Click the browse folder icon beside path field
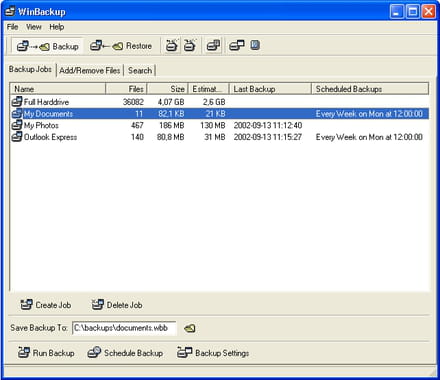 click(190, 328)
